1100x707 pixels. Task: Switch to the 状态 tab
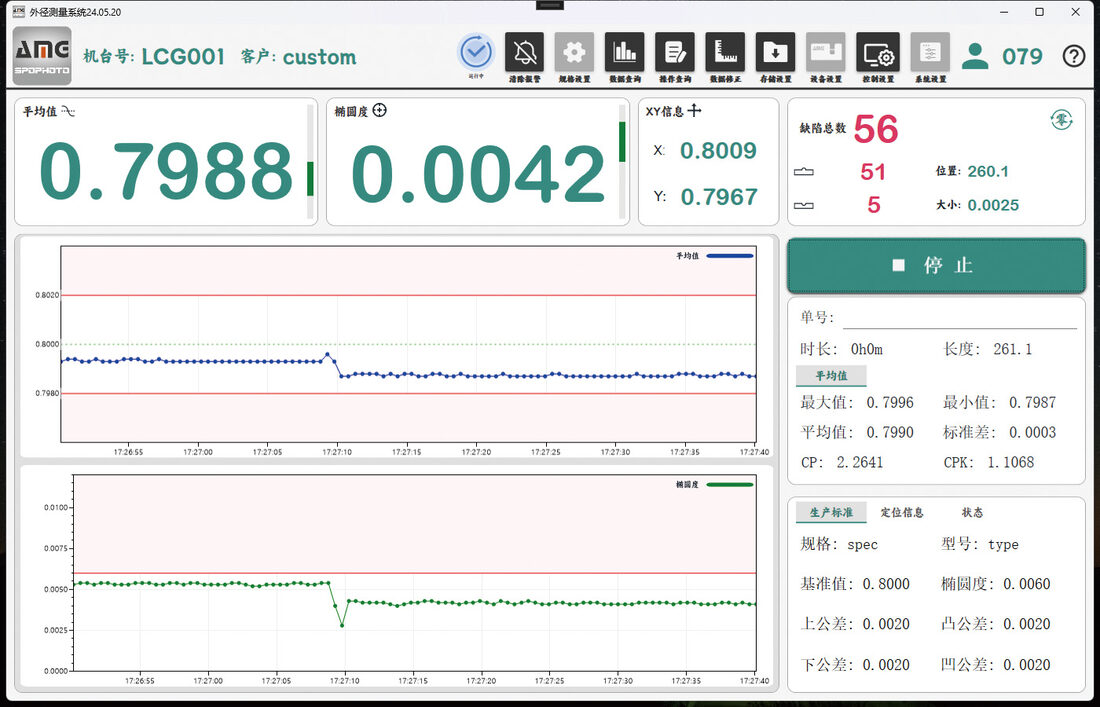972,513
